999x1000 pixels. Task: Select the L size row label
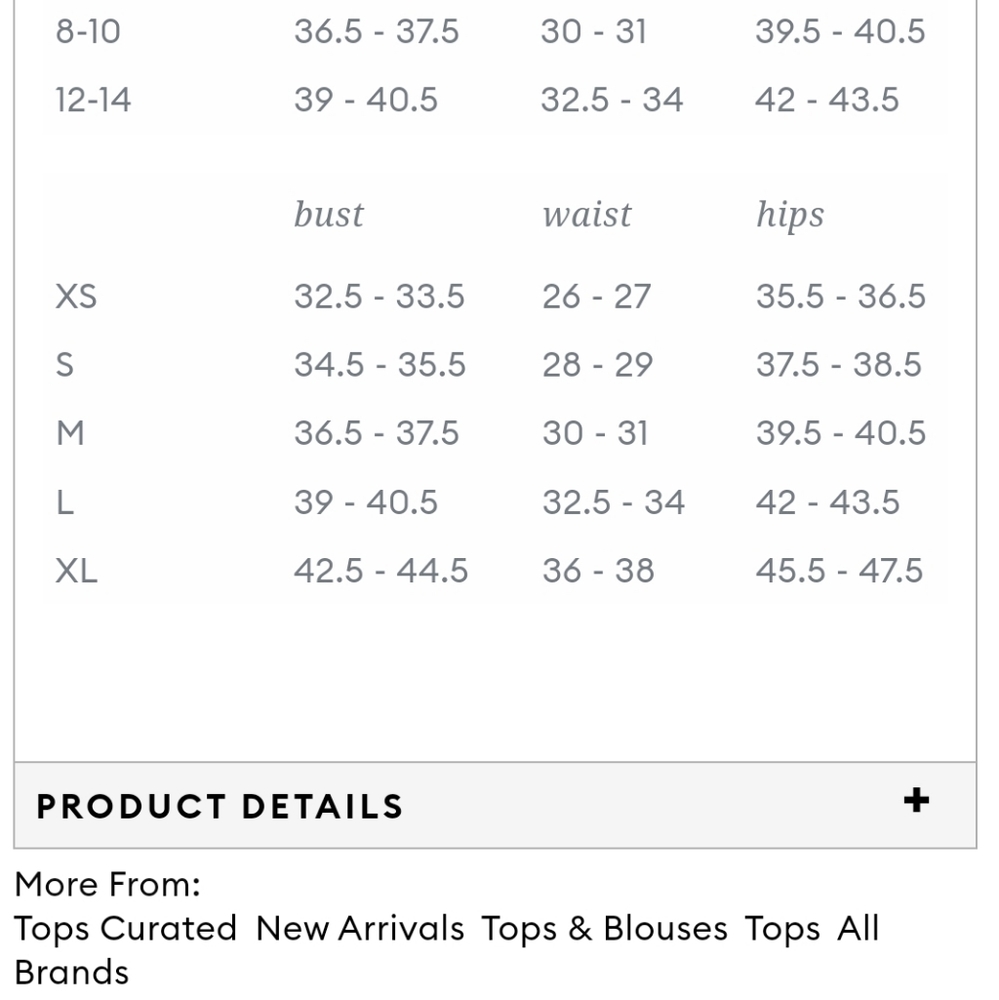(x=65, y=502)
